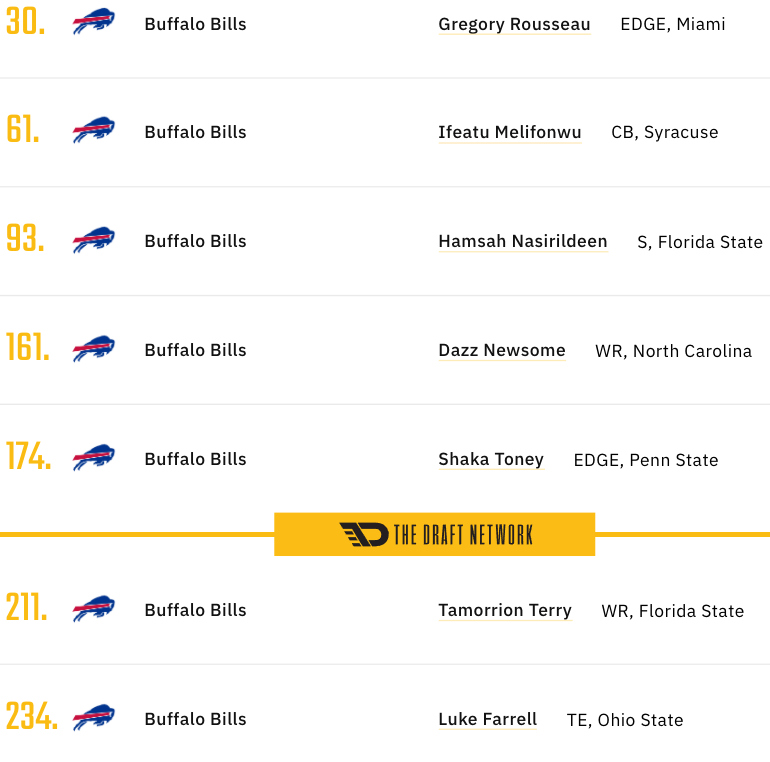770x762 pixels.
Task: Click the Bills logo beside pick 30
Action: tap(94, 21)
